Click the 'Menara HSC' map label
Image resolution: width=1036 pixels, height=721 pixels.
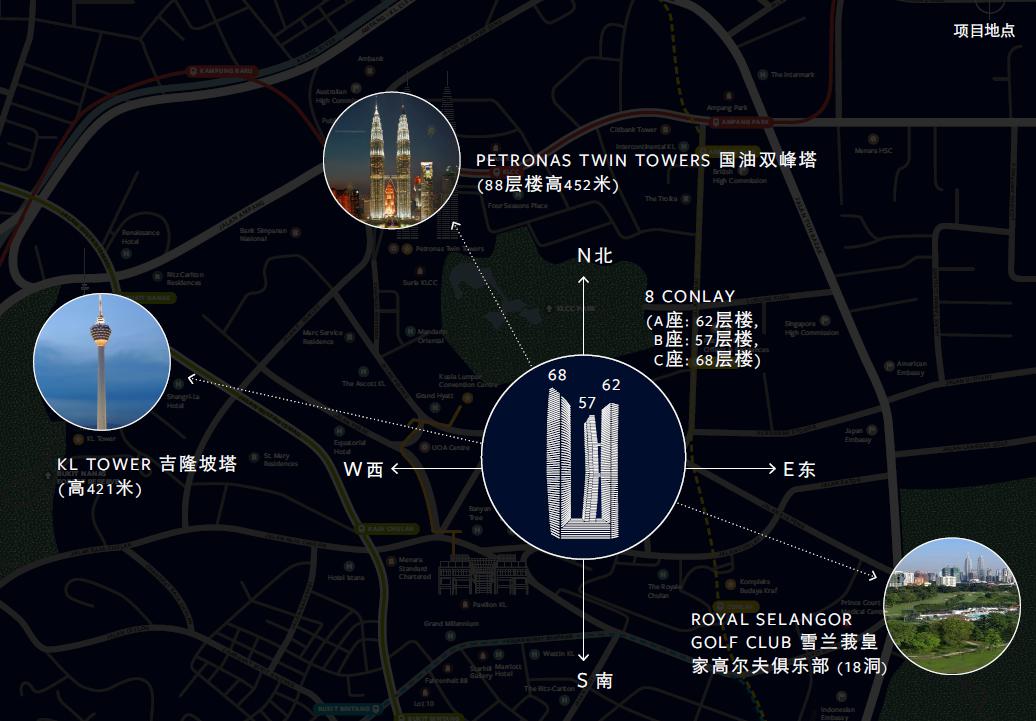pyautogui.click(x=873, y=151)
